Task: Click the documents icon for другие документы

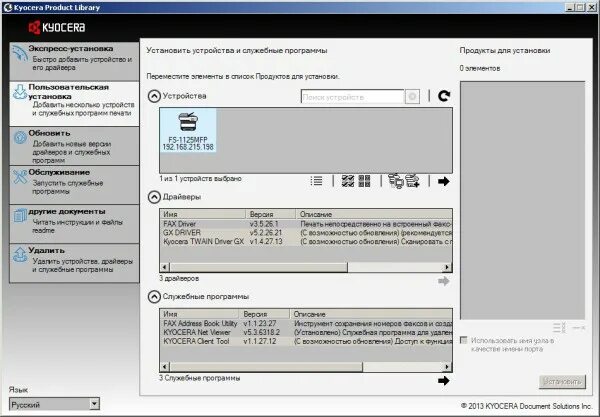Action: 20,215
